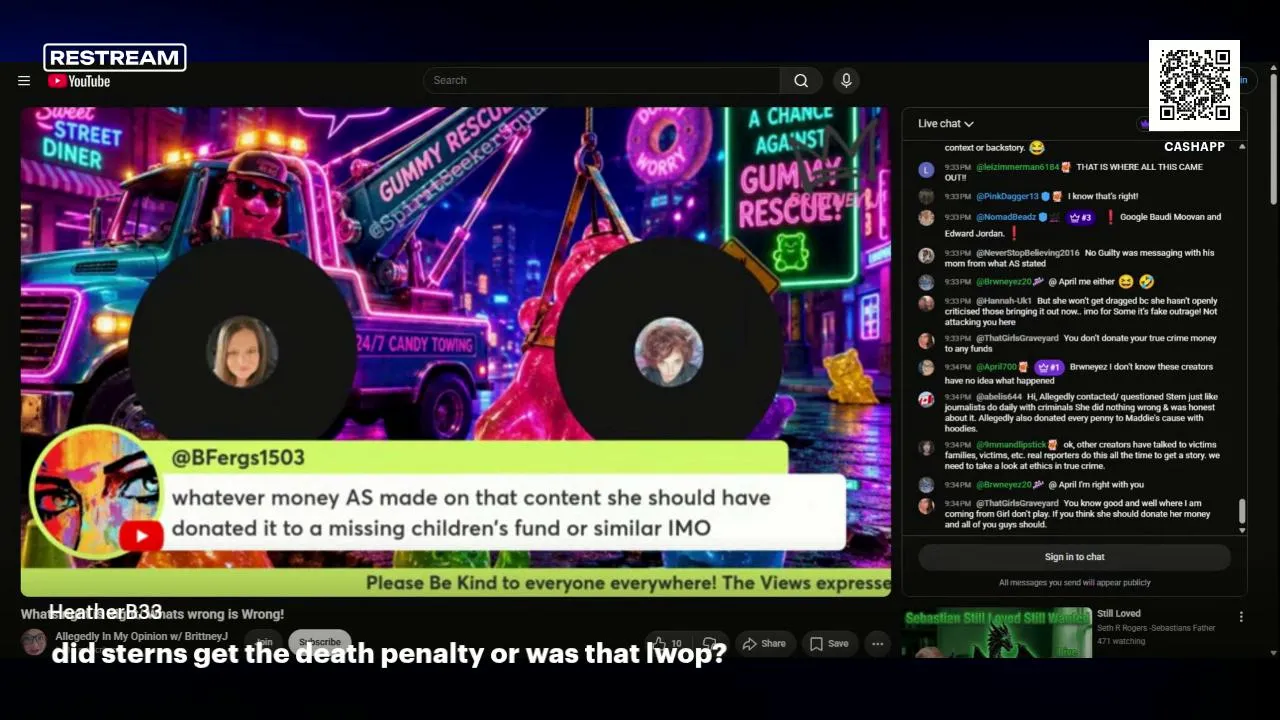
Task: Click Brwneyez20's avatar beside 'I'm right with you'
Action: [x=927, y=485]
